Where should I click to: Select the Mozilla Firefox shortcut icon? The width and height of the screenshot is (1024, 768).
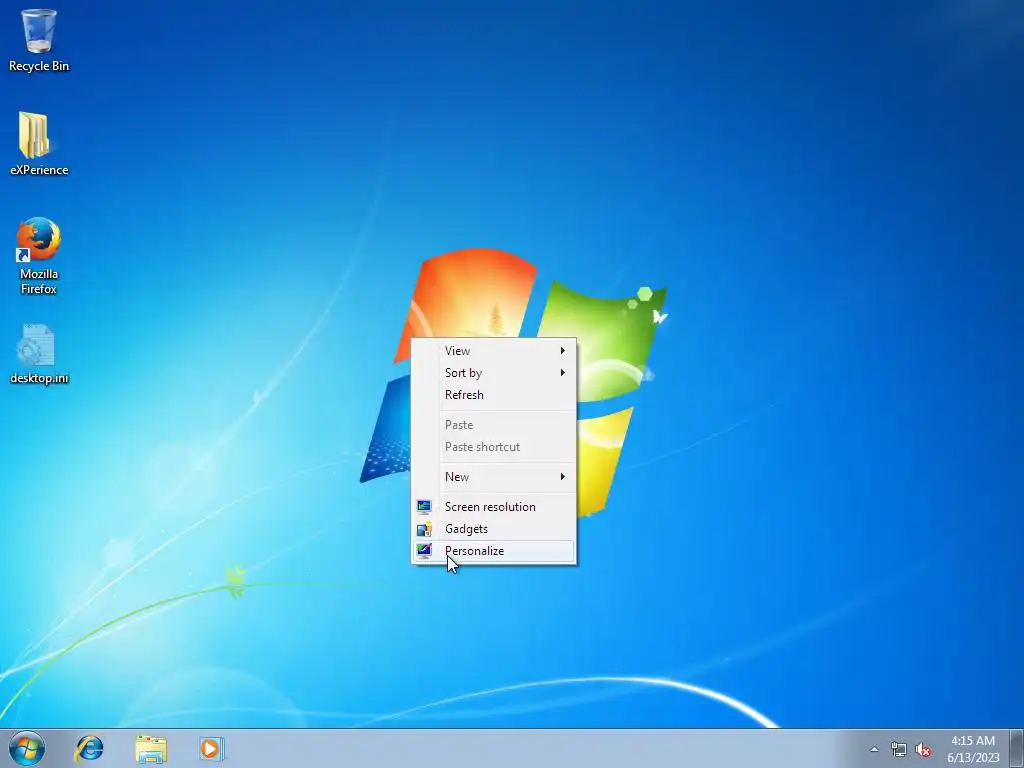click(x=39, y=256)
